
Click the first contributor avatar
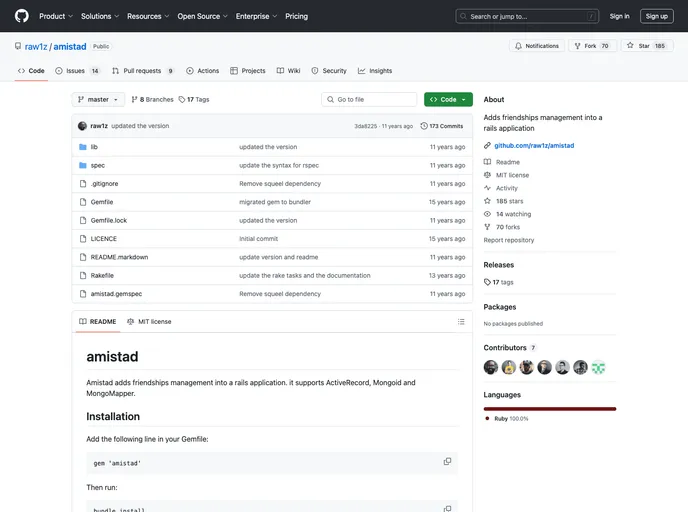(491, 367)
